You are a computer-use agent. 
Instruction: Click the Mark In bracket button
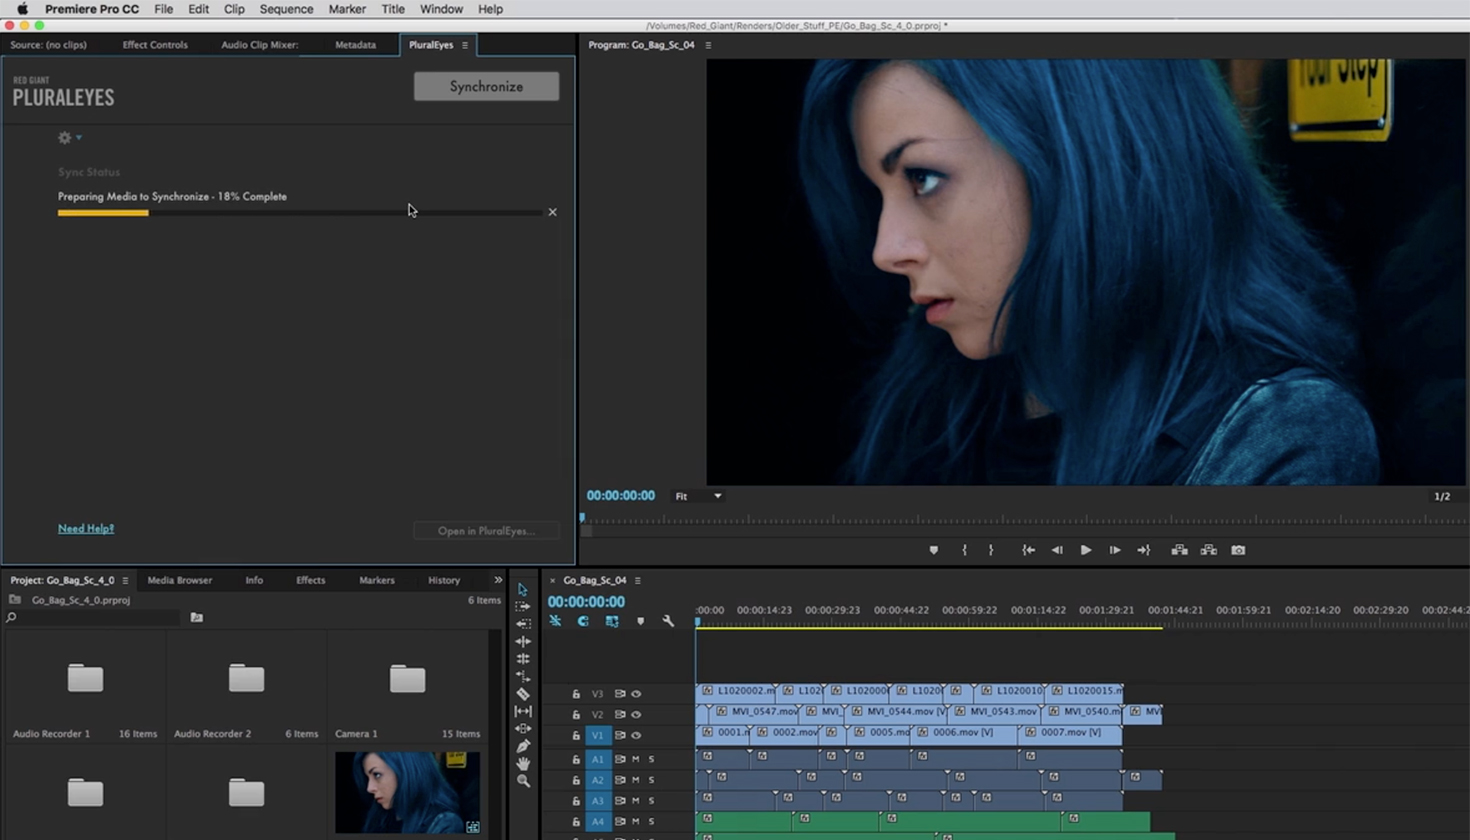coord(964,550)
